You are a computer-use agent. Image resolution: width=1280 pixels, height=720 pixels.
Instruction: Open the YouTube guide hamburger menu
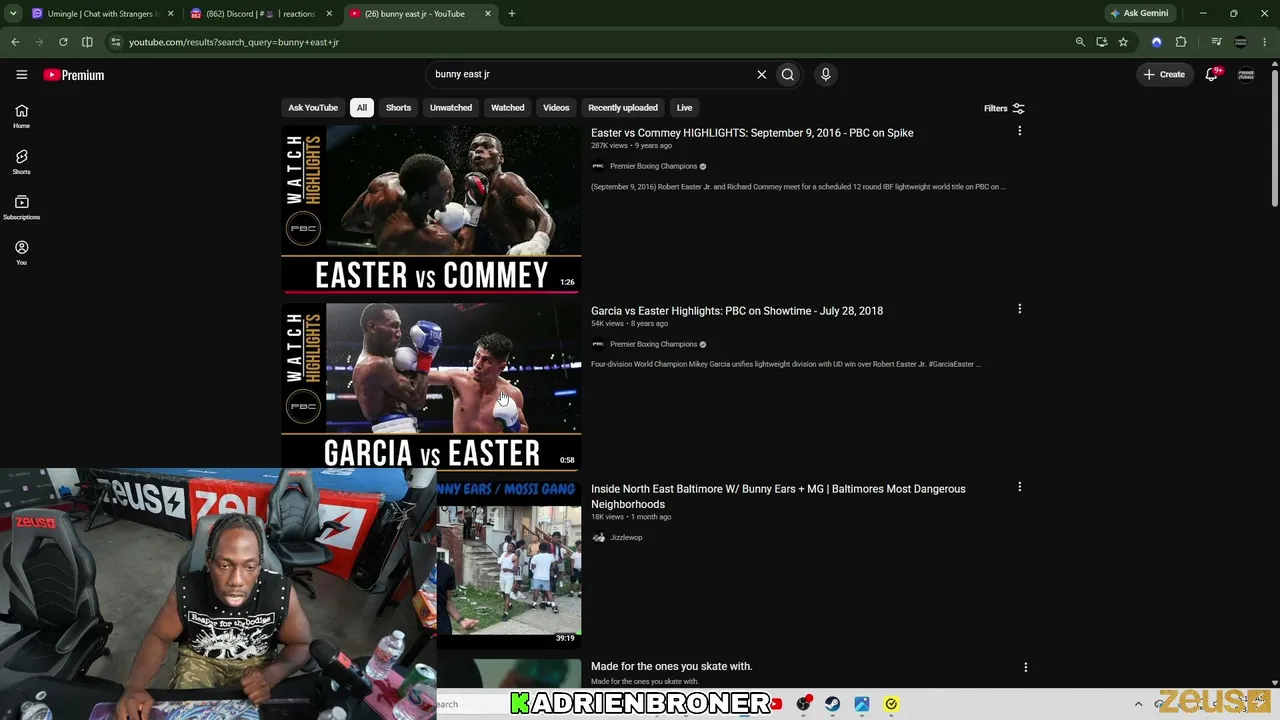coord(21,75)
